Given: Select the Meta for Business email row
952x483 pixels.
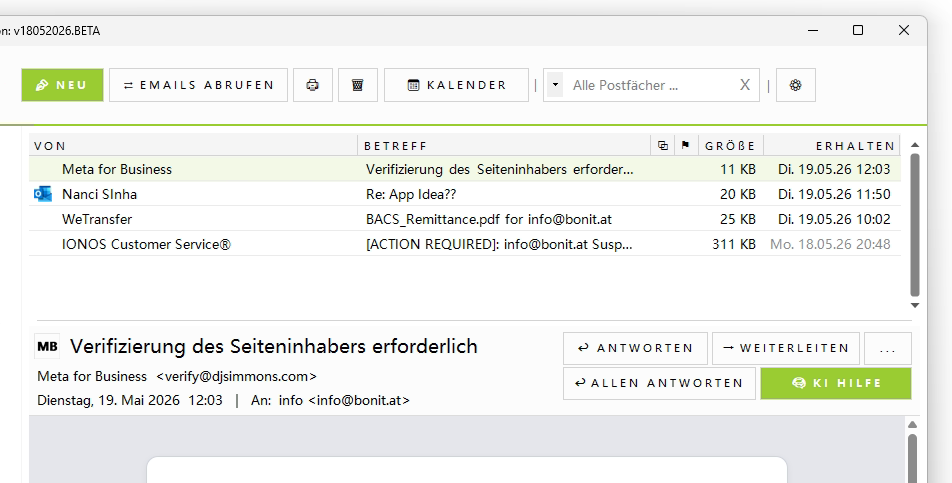Looking at the screenshot, I should pos(465,169).
